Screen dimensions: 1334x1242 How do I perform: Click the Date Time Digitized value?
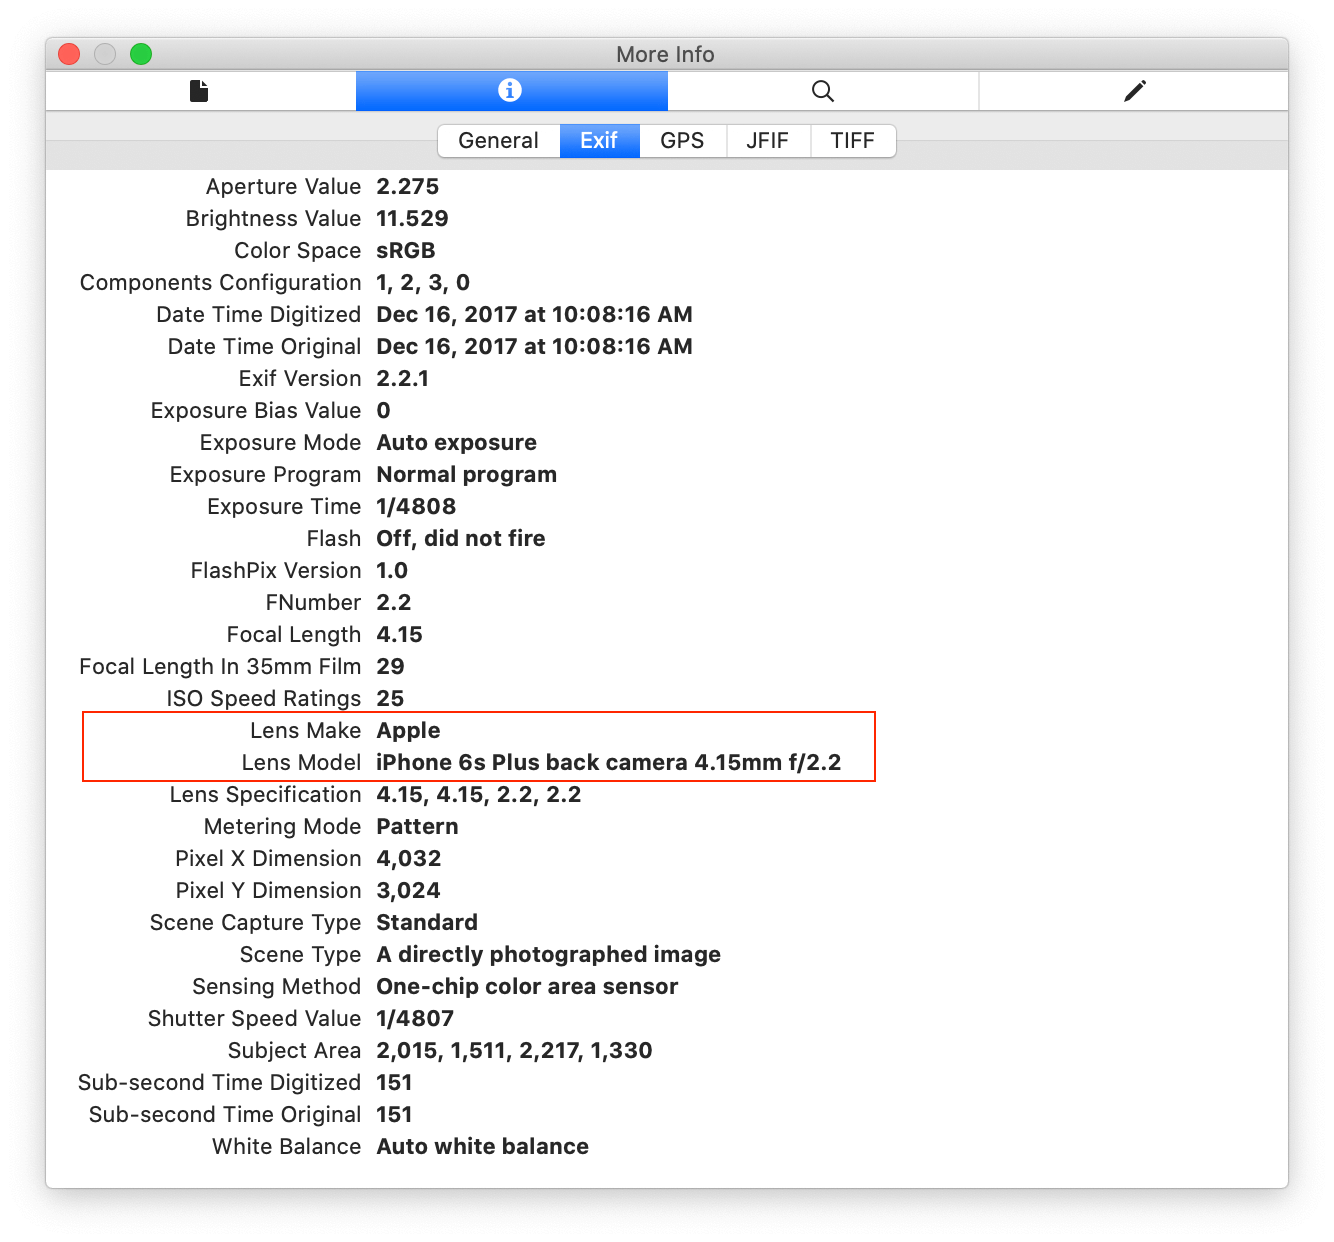534,315
